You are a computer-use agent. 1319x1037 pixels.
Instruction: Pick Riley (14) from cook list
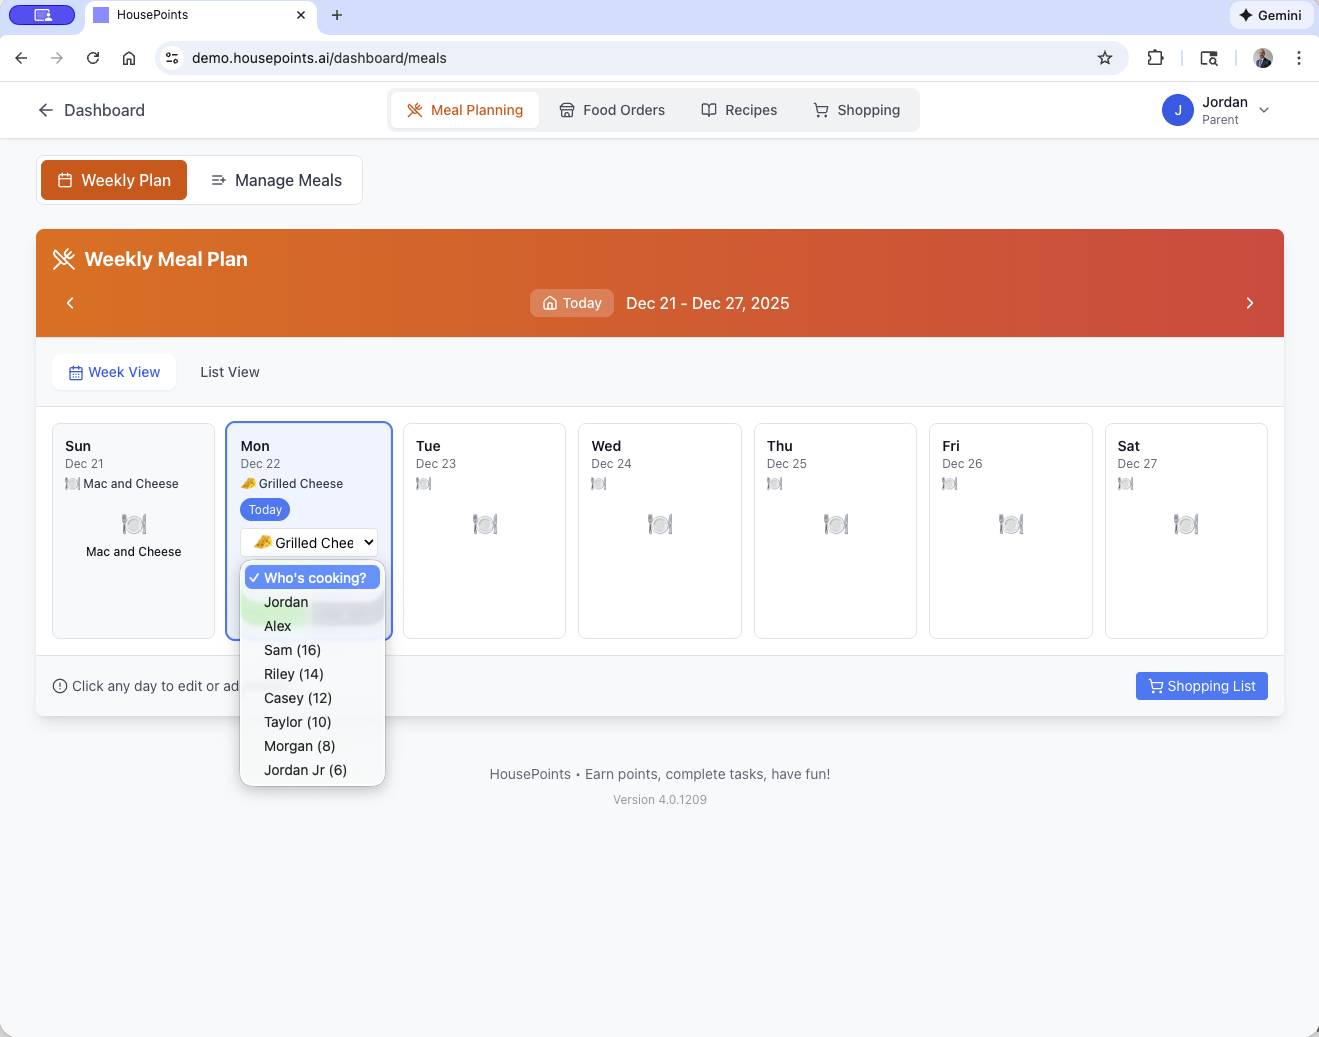[x=312, y=674]
